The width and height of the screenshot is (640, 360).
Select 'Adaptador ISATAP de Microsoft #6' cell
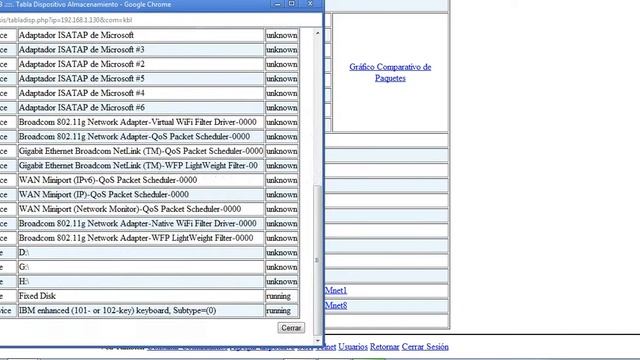(x=141, y=108)
